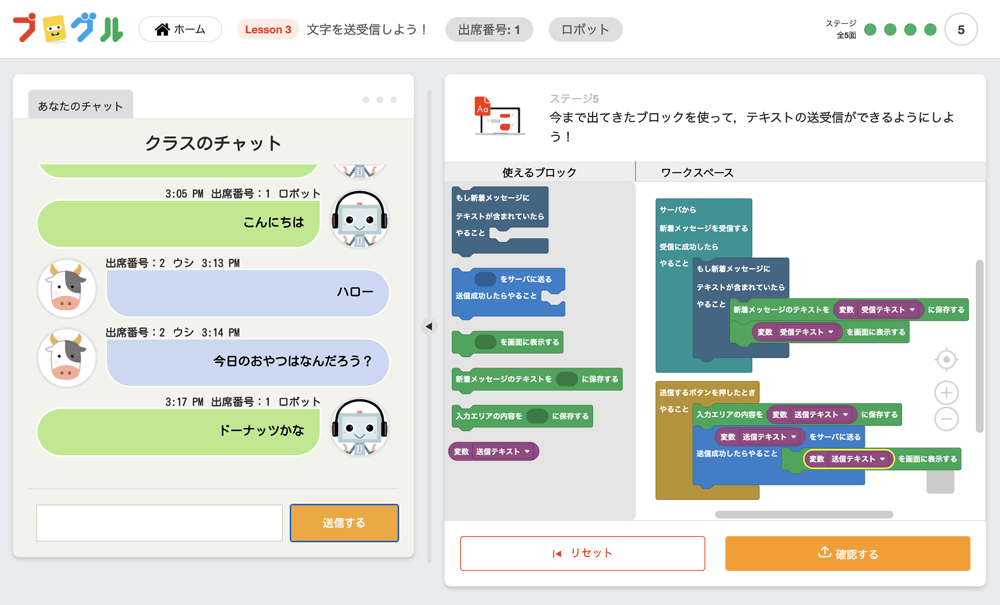
Task: Open 送信テキスト dropdown in 入力エリアの内容を block
Action: [x=846, y=414]
